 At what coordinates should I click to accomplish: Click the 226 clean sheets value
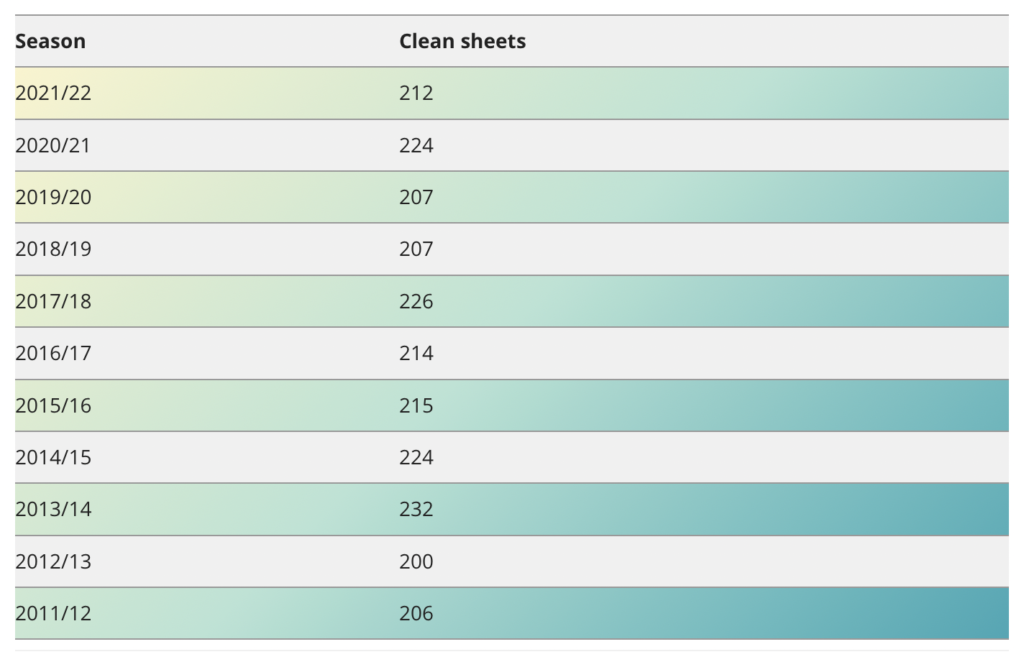pyautogui.click(x=416, y=301)
